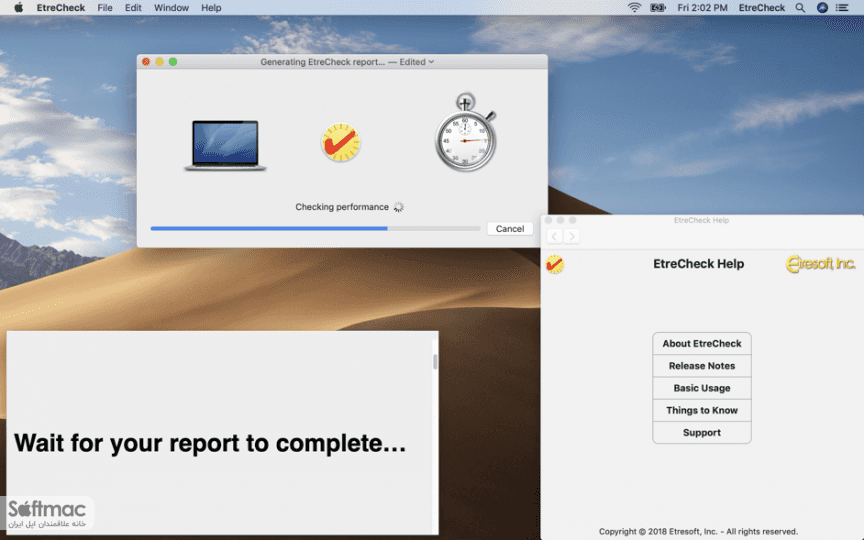Click the 'Generating EtreCheck report...' window title
Image resolution: width=864 pixels, height=540 pixels.
point(322,62)
